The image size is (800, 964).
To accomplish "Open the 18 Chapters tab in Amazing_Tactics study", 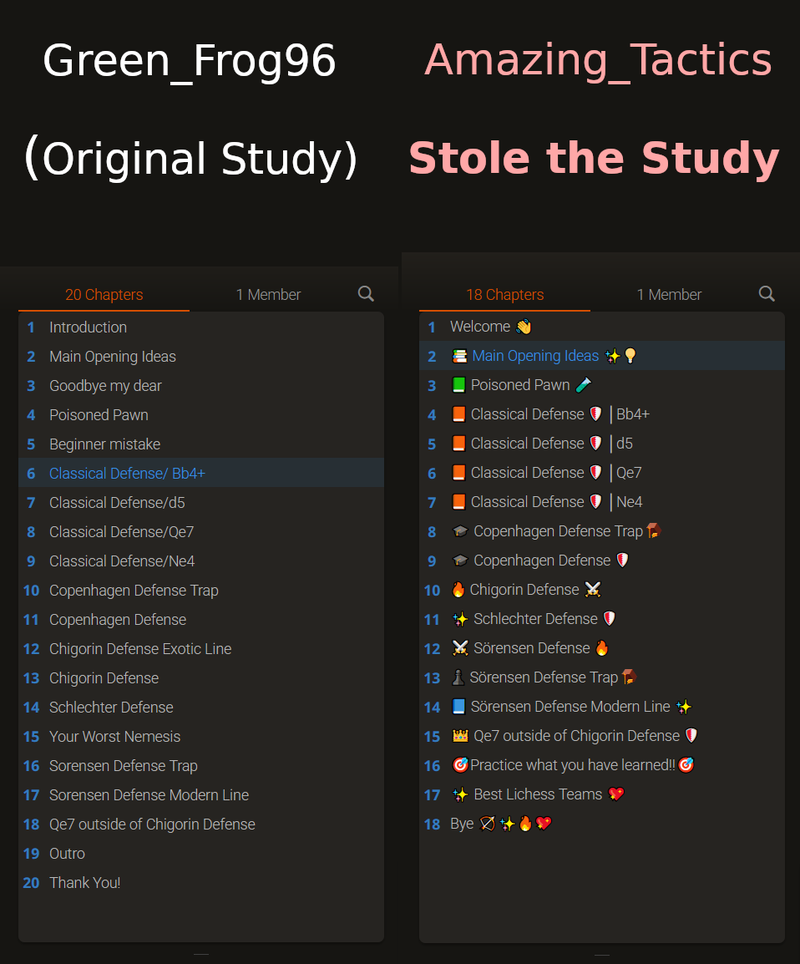I will coord(505,294).
